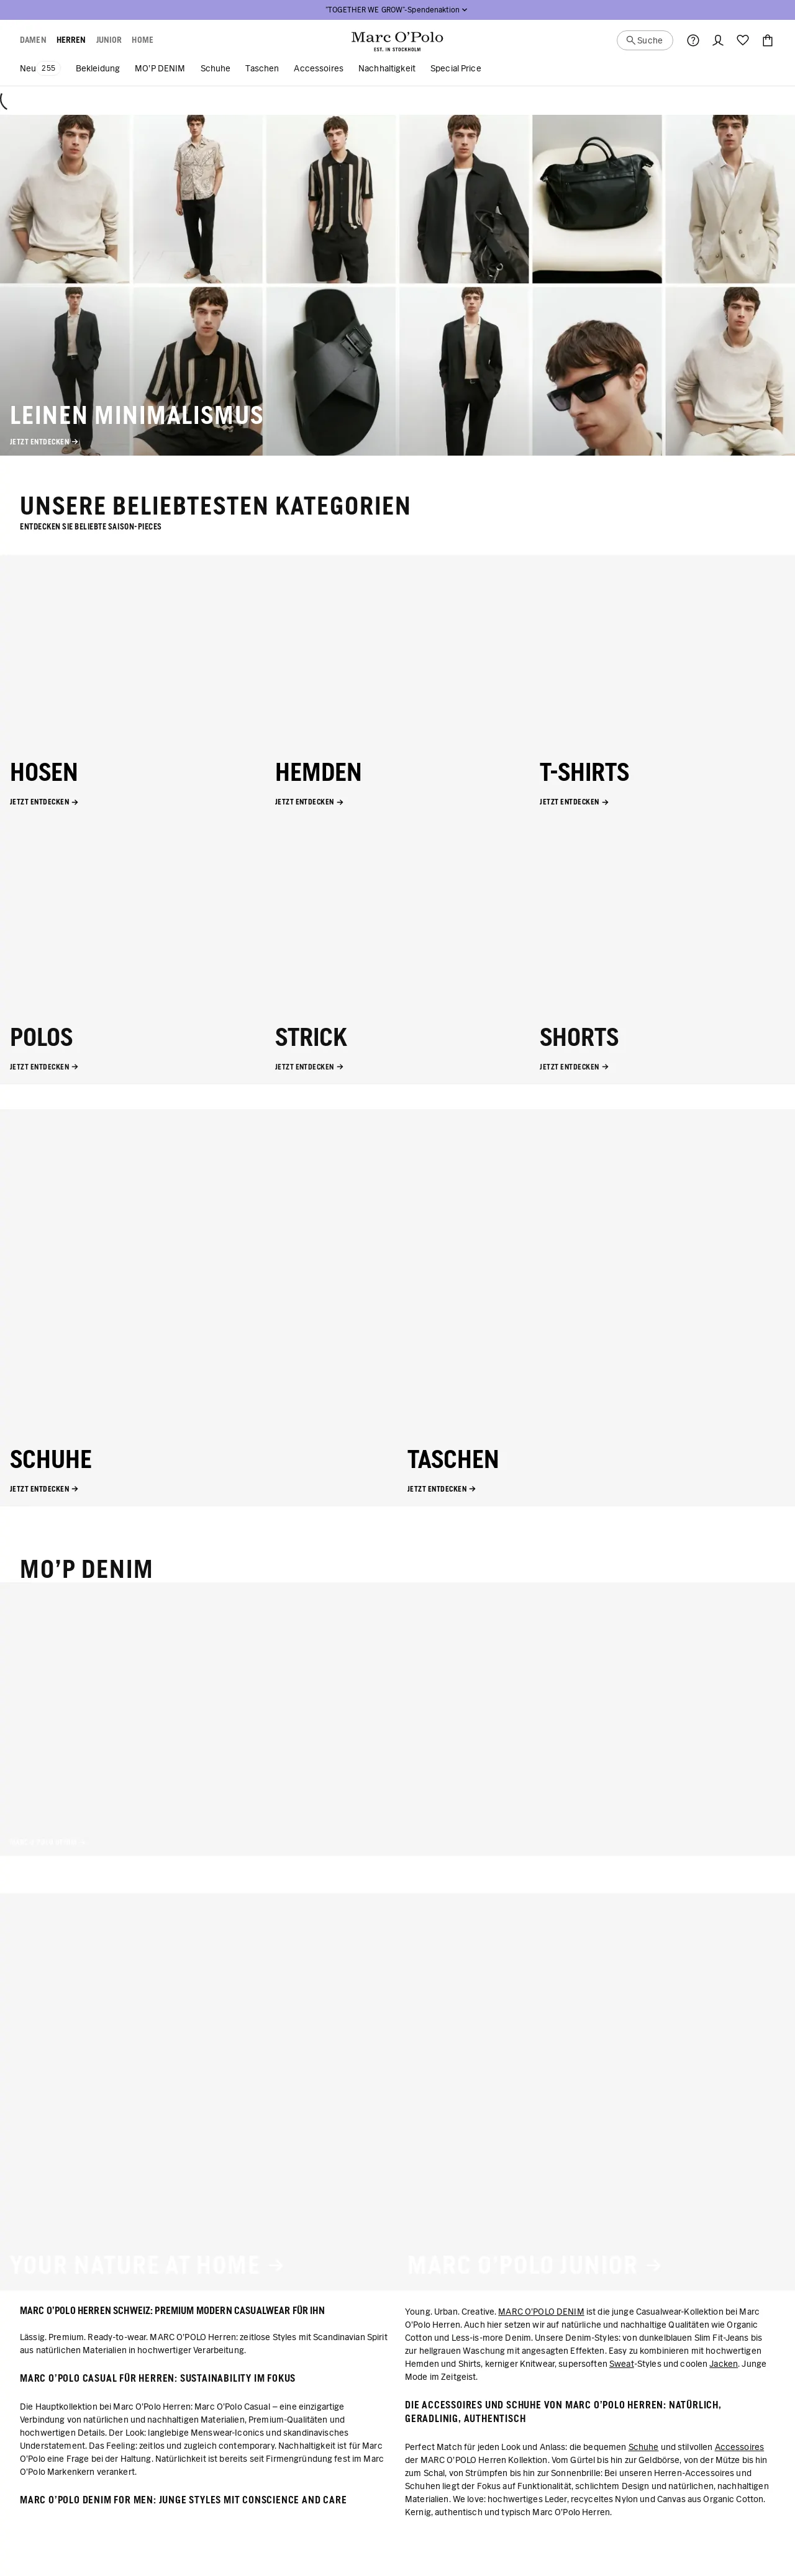Screen dimensions: 795x2576
Task: Open the Special Price menu
Action: point(455,69)
